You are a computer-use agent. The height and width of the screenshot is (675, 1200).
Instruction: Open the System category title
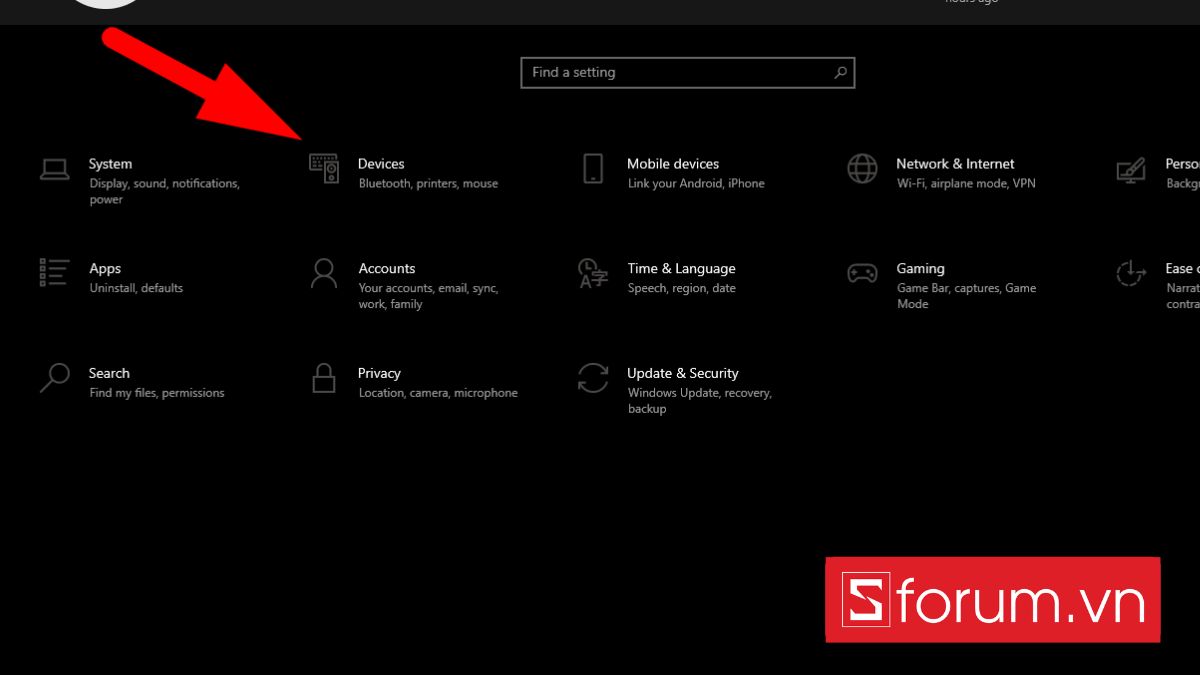tap(110, 164)
